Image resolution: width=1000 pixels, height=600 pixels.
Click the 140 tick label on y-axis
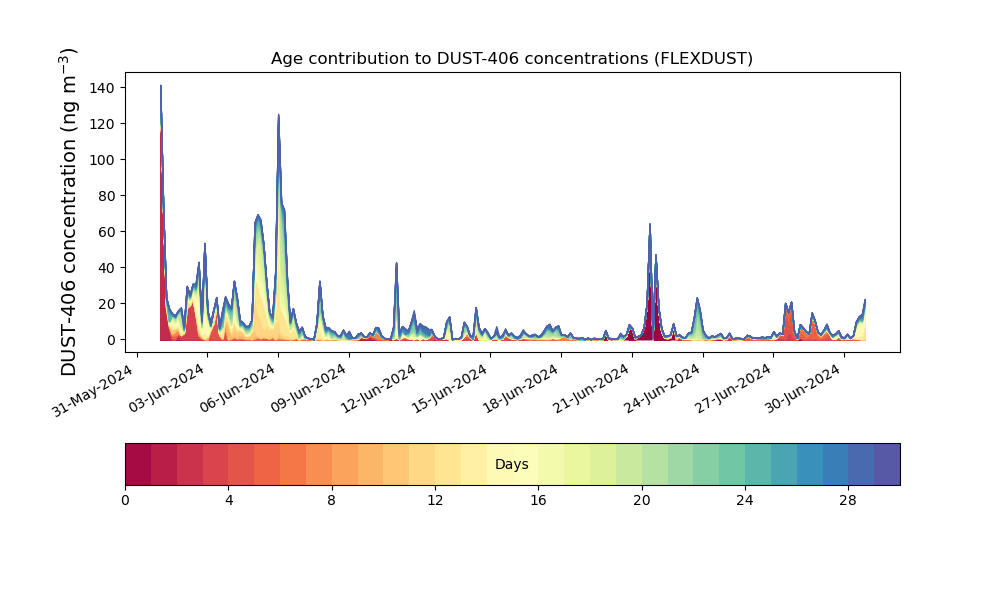102,88
